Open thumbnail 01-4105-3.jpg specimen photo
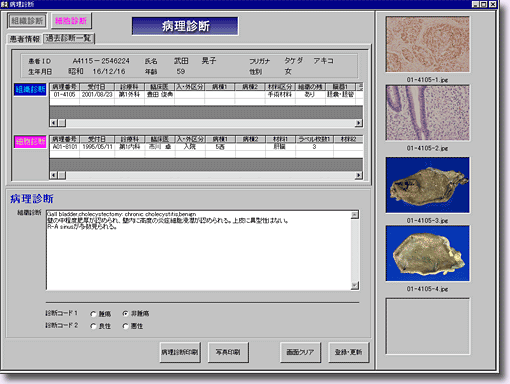This screenshot has width=510, height=384. [x=428, y=185]
